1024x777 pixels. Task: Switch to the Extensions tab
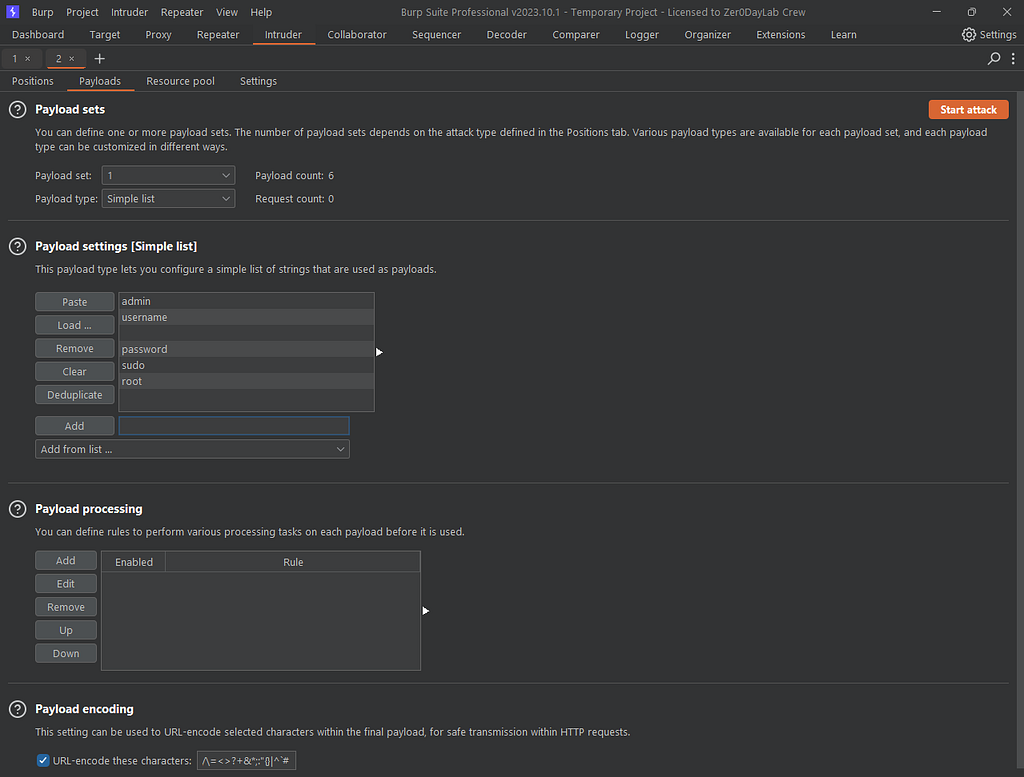pyautogui.click(x=781, y=35)
